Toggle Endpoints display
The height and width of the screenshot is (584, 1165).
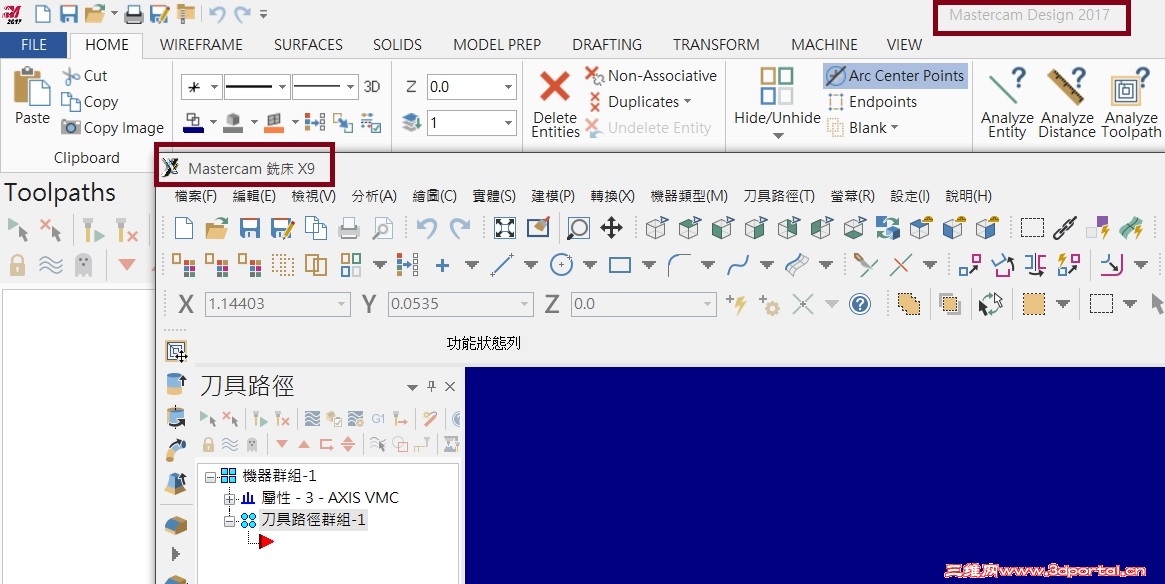click(872, 102)
